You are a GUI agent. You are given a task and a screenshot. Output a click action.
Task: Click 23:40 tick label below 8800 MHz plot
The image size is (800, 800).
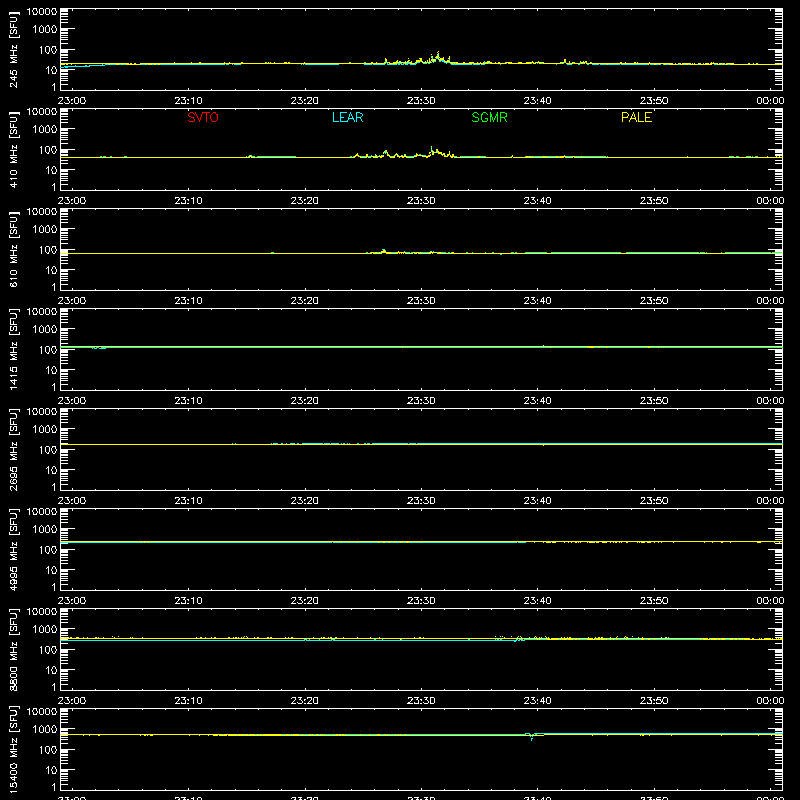tap(537, 701)
